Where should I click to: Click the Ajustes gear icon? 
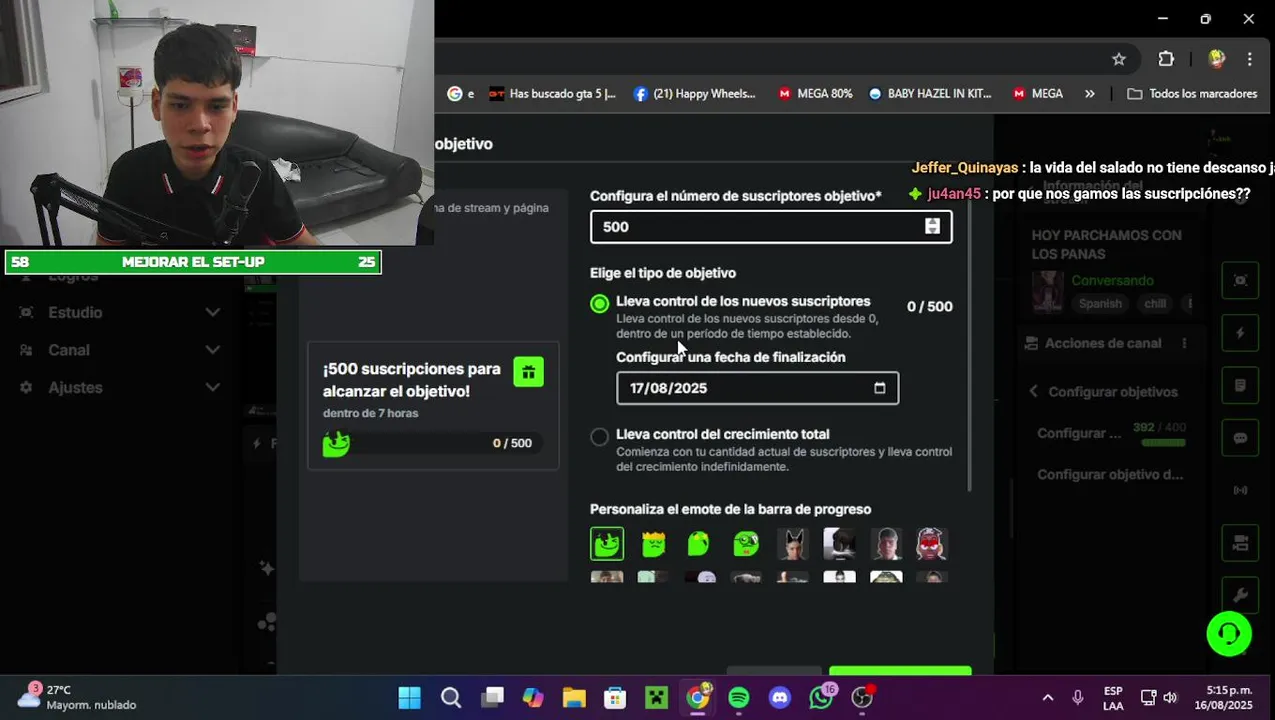26,387
